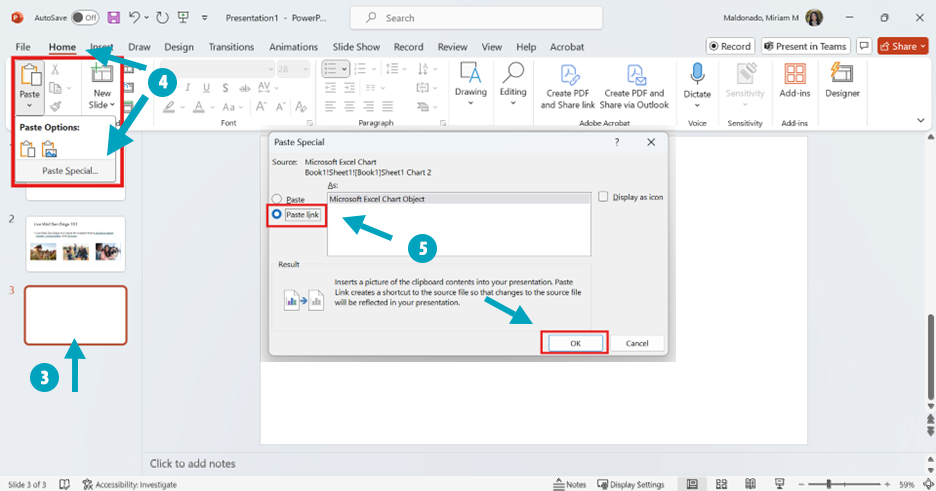
Task: Select slide 2 thumbnail
Action: [76, 244]
